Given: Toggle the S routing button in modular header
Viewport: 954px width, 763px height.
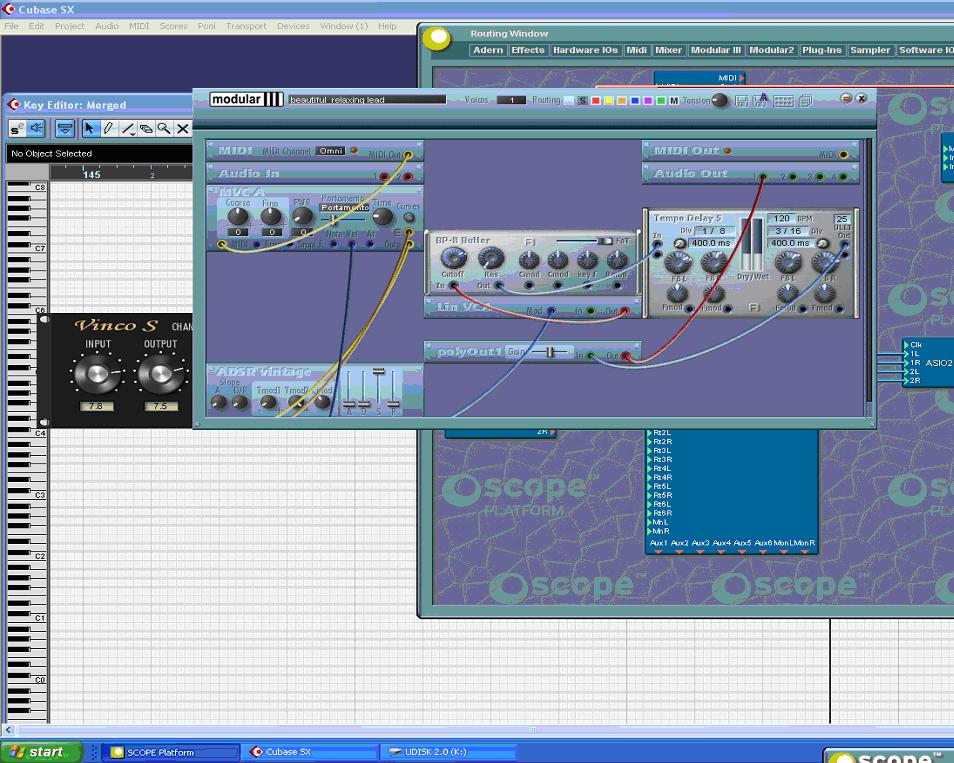Looking at the screenshot, I should [582, 100].
